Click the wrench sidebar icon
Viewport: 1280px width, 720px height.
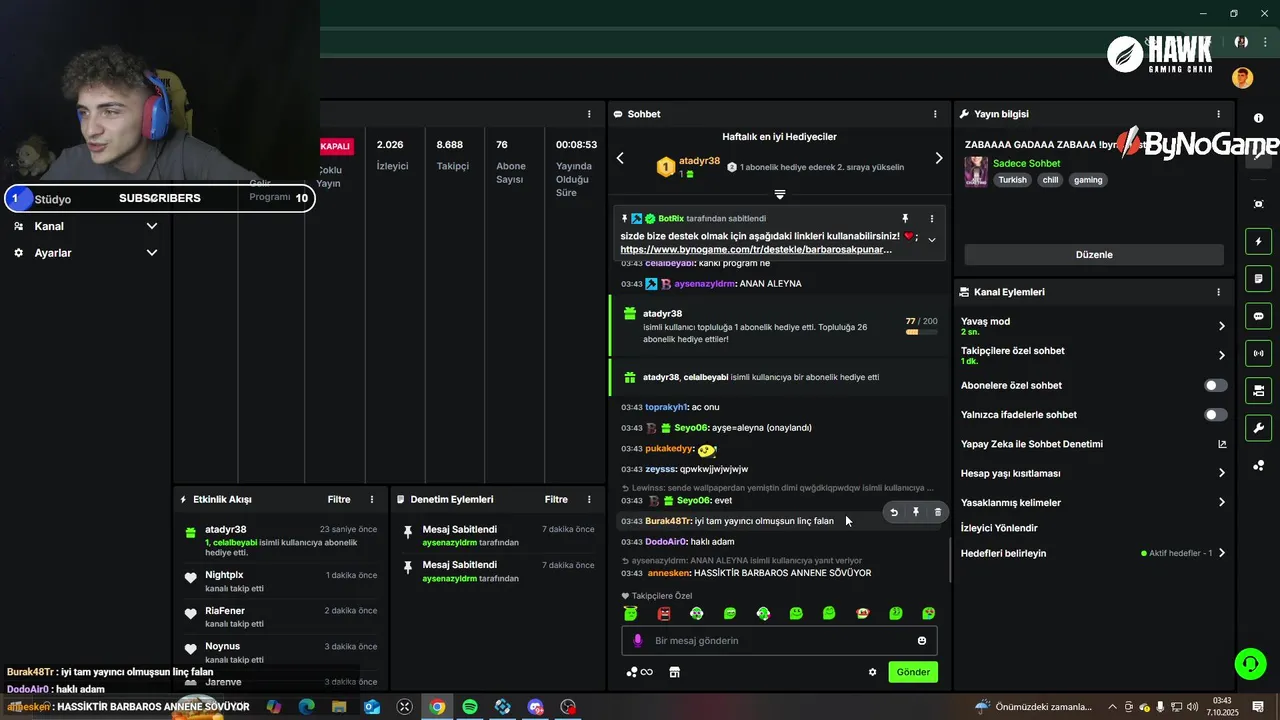point(1258,428)
